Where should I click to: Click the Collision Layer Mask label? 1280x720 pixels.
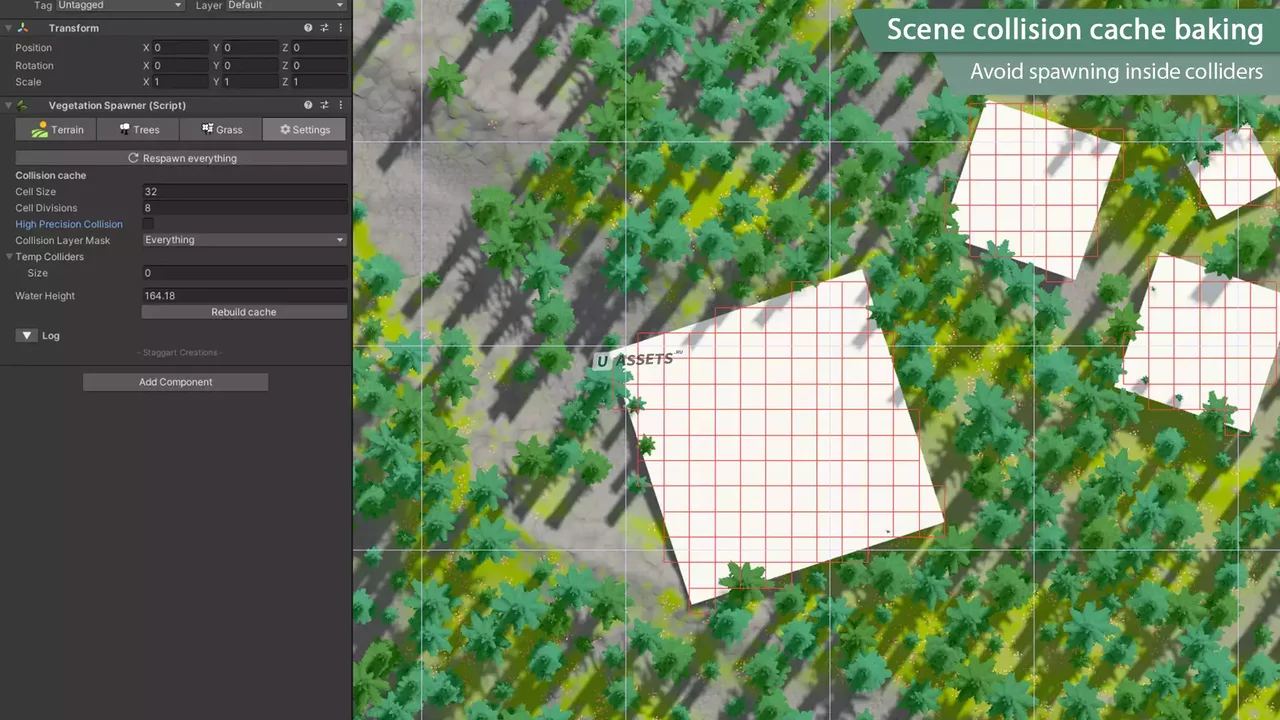coord(63,241)
